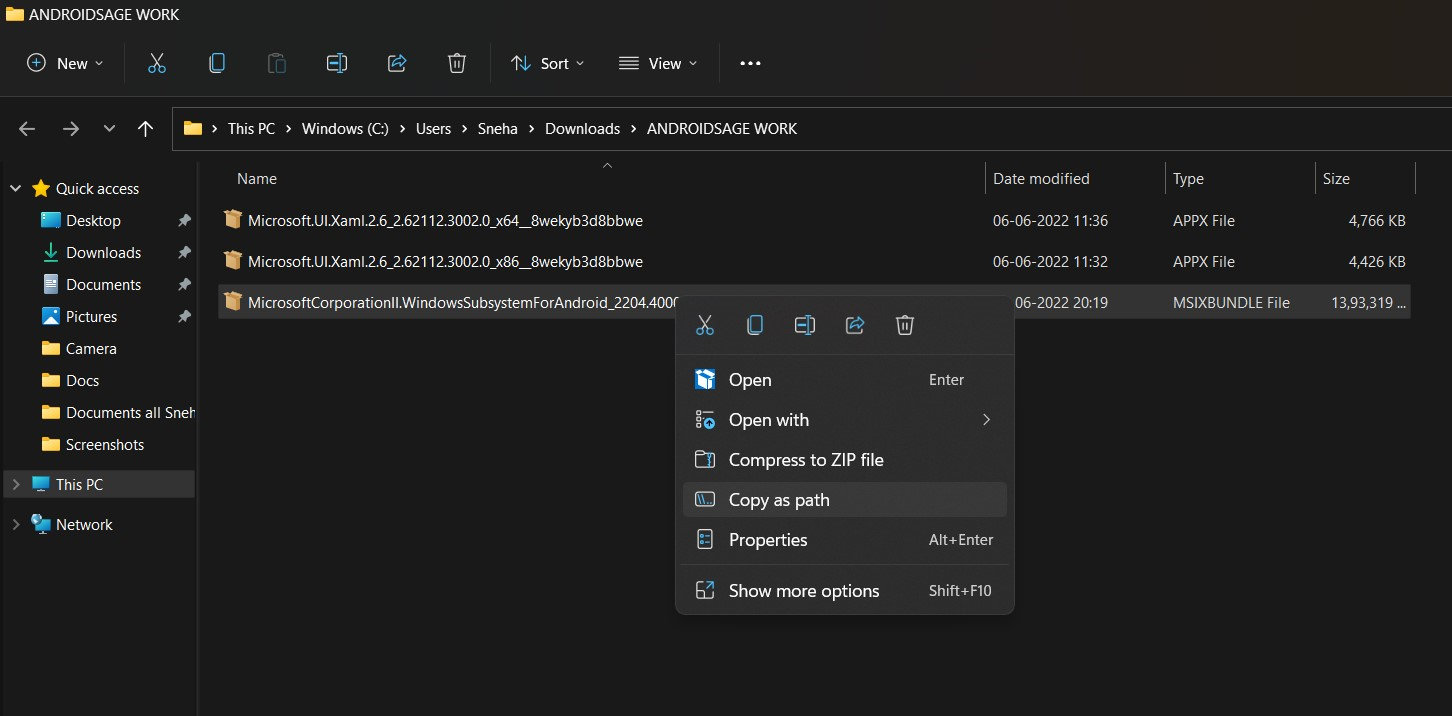The height and width of the screenshot is (716, 1452).
Task: Go up one folder with the up arrow
Action: (146, 128)
